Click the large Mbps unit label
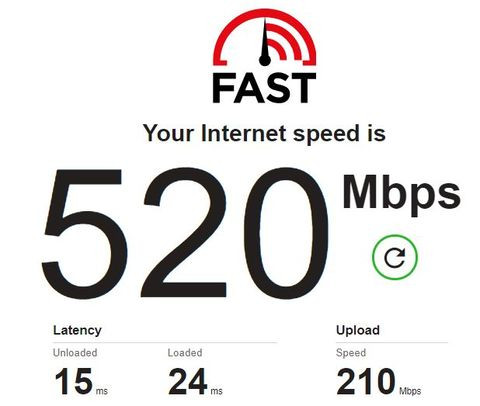Viewport: 480px width, 406px height. pyautogui.click(x=402, y=195)
